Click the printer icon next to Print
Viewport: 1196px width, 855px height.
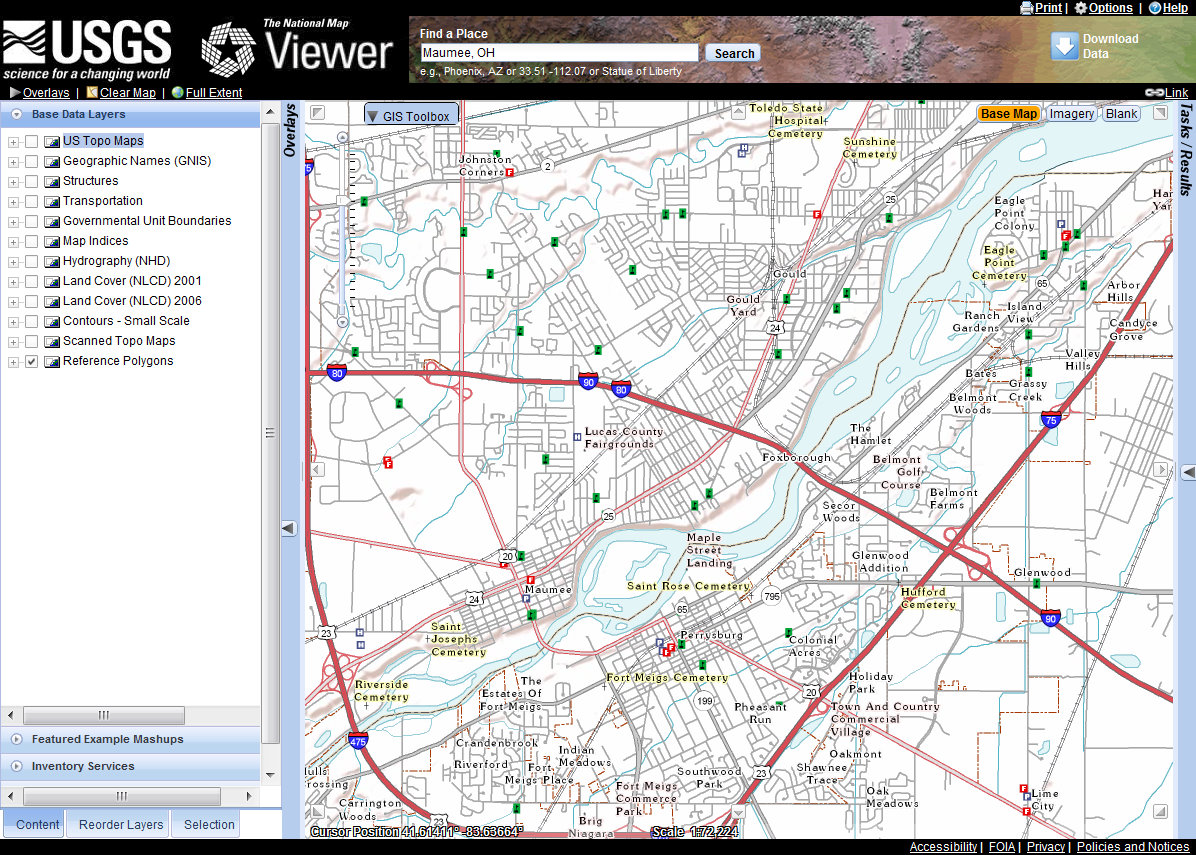click(1026, 8)
